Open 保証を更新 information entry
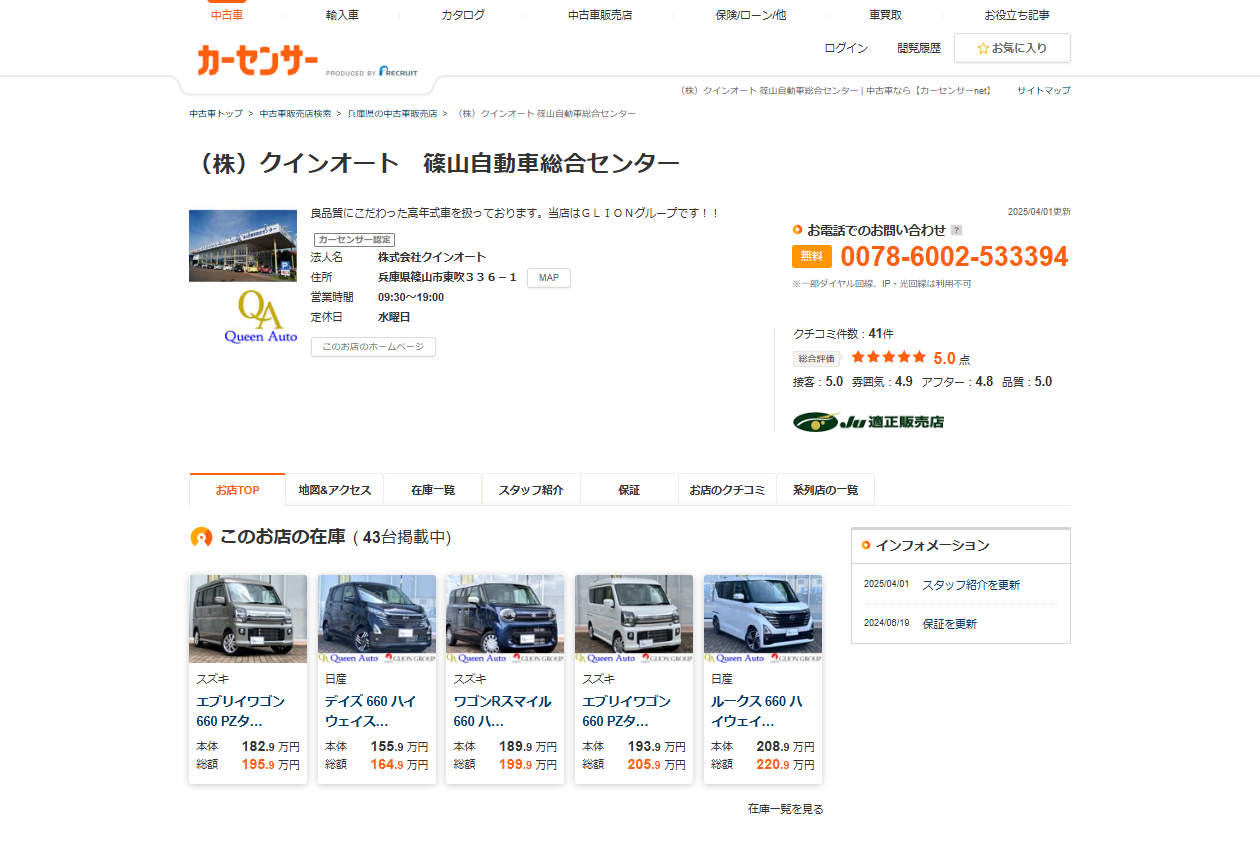The width and height of the screenshot is (1260, 856). pos(949,624)
